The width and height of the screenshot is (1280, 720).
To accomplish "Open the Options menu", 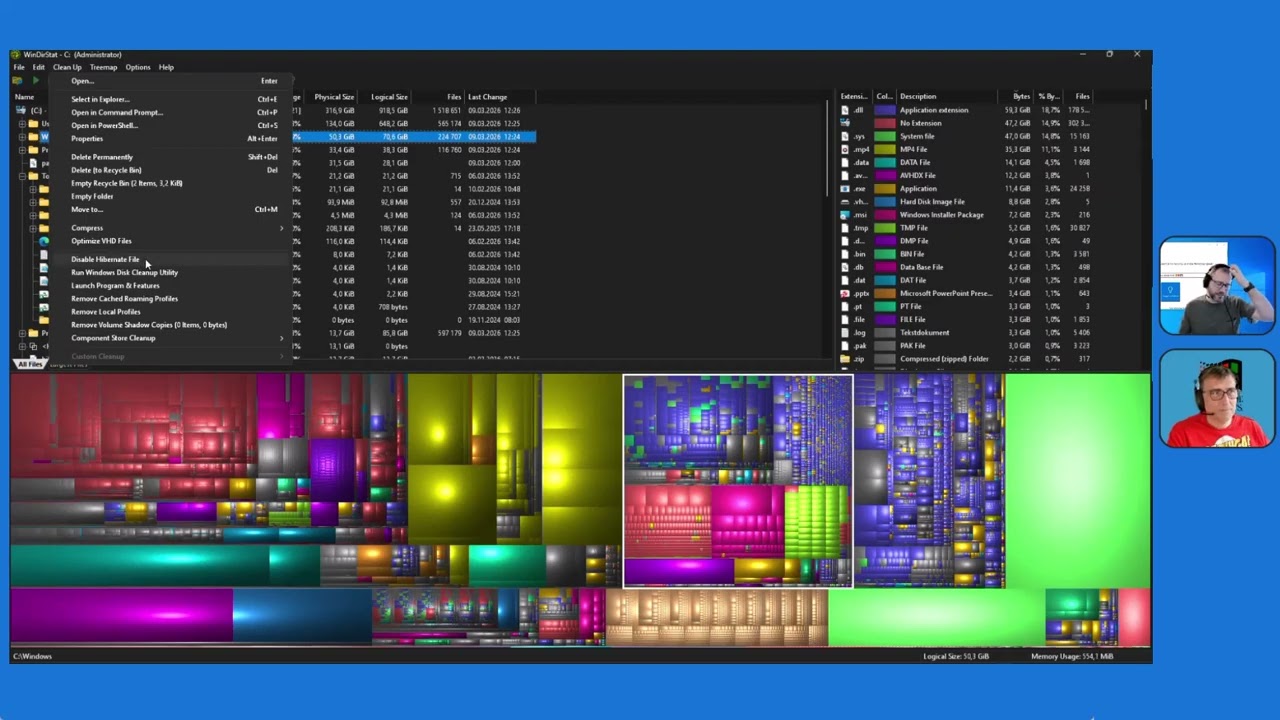I will pos(138,68).
